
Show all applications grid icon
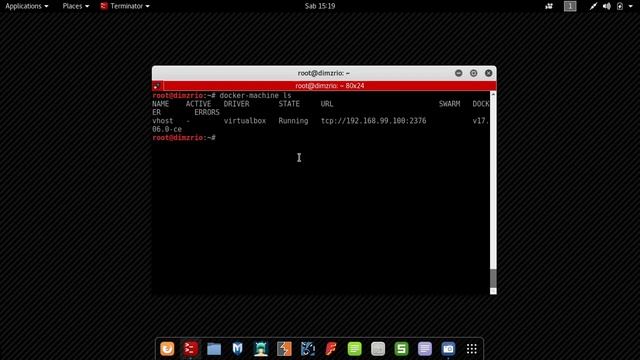[x=471, y=349]
